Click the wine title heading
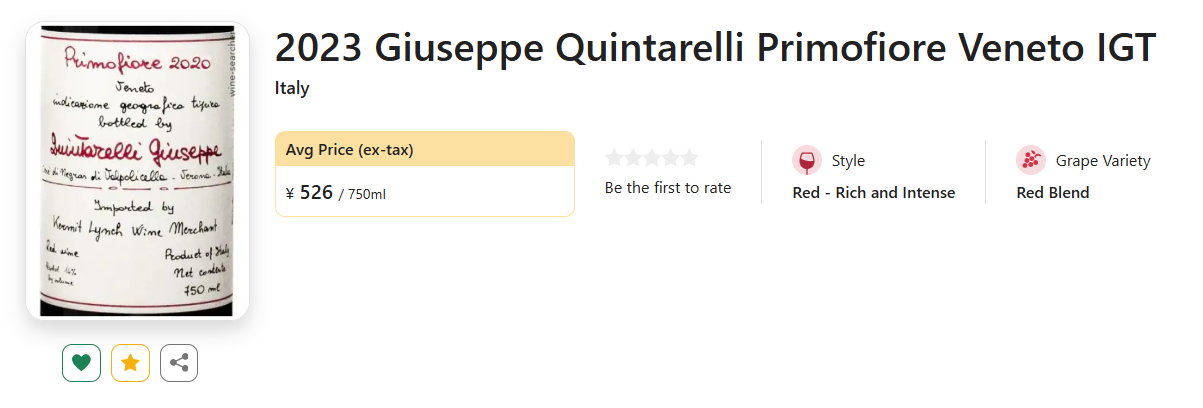Image resolution: width=1203 pixels, height=408 pixels. click(x=714, y=48)
